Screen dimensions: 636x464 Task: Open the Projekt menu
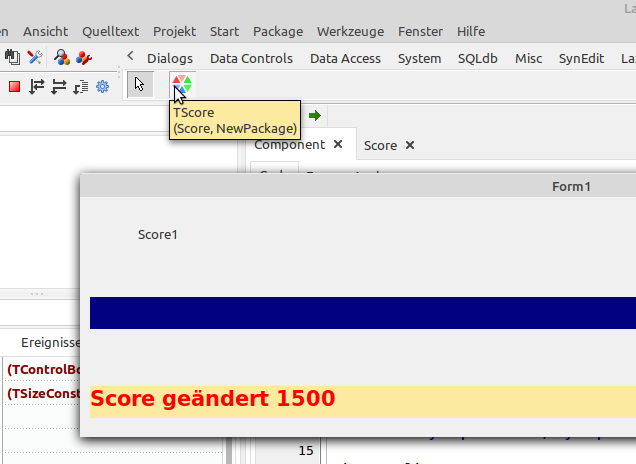(174, 31)
